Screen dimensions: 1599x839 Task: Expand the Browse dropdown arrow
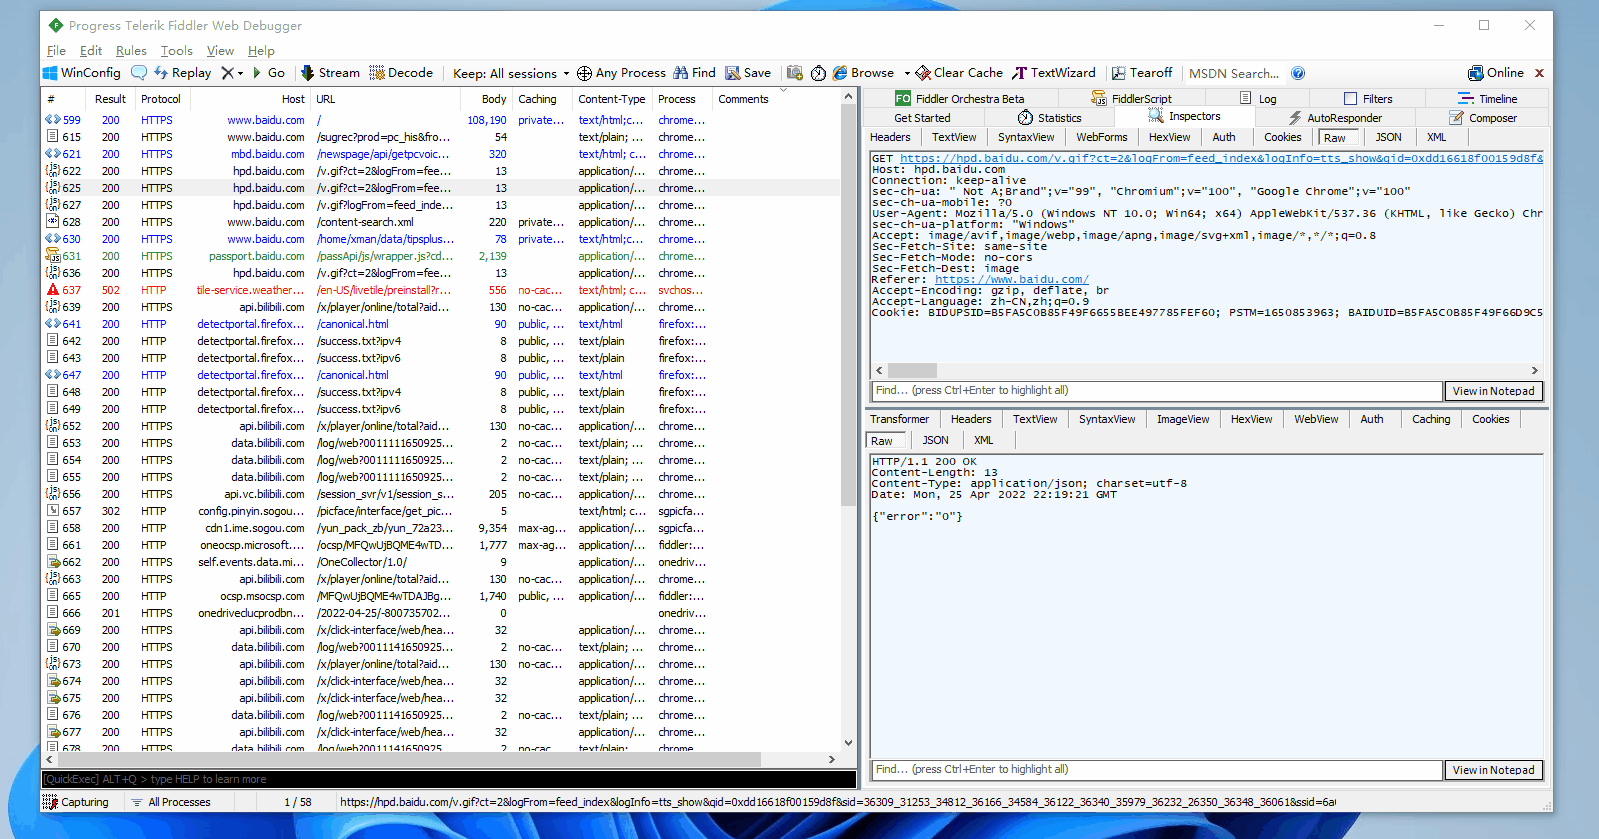pyautogui.click(x=907, y=73)
